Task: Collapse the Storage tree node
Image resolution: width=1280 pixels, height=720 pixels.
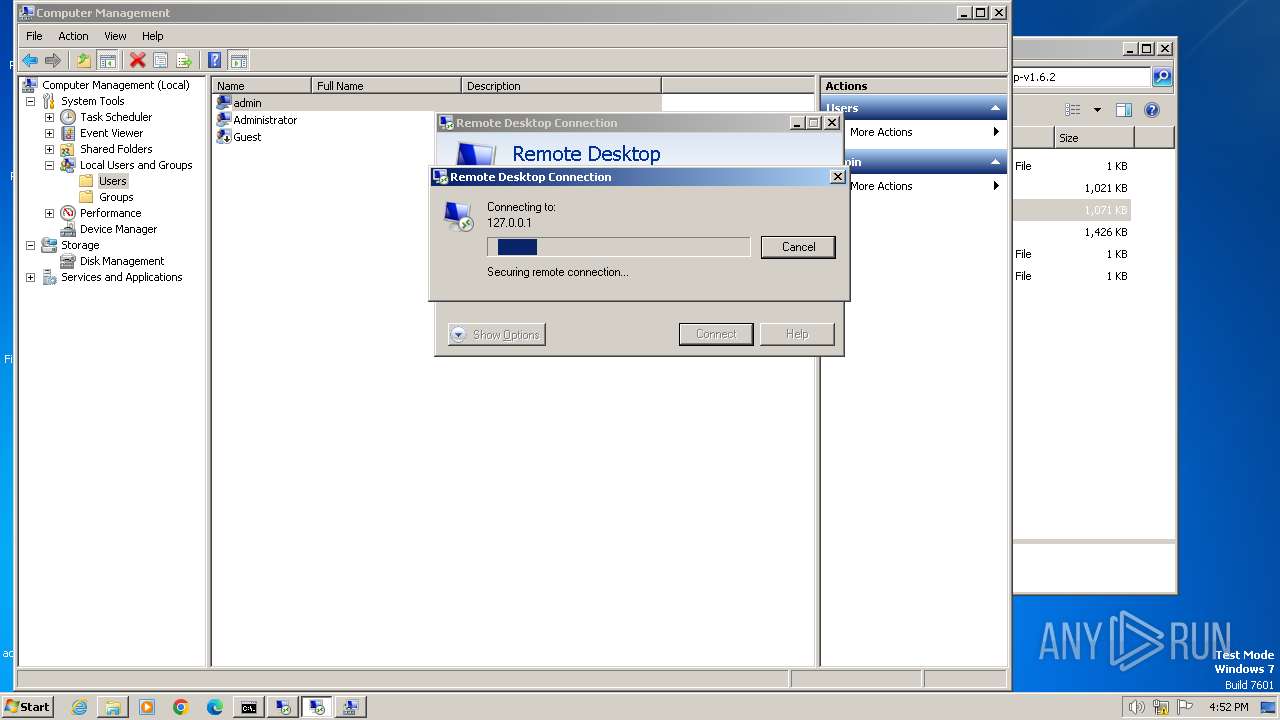Action: [30, 245]
